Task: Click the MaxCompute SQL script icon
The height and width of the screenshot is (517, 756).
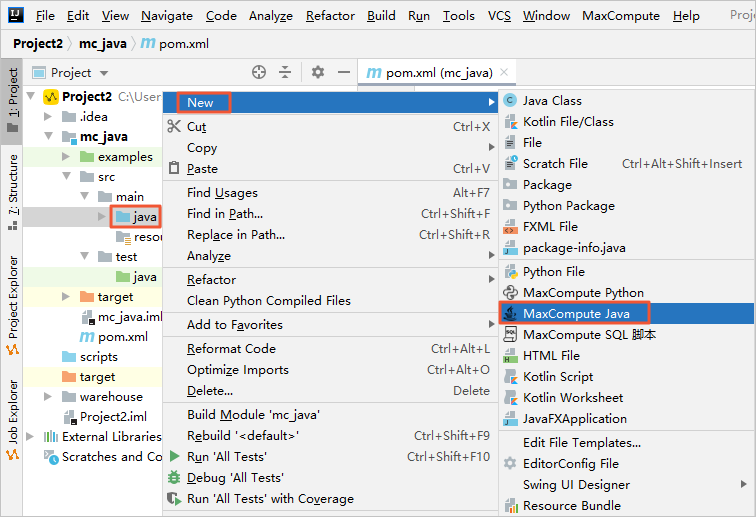Action: point(510,335)
